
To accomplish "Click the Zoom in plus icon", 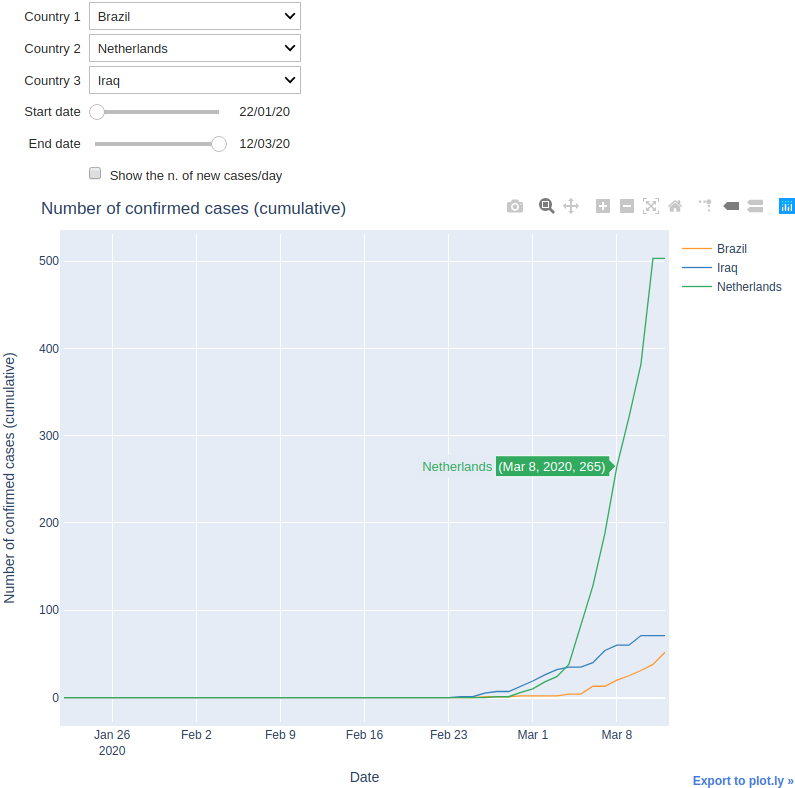I will [603, 206].
